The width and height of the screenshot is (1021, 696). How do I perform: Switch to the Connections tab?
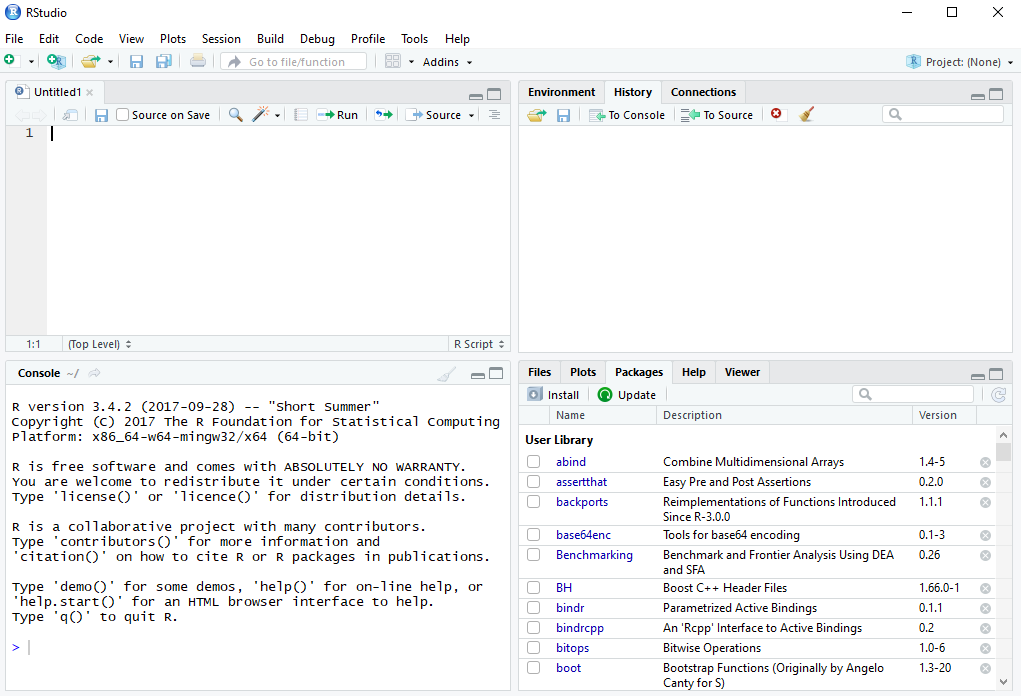tap(703, 92)
